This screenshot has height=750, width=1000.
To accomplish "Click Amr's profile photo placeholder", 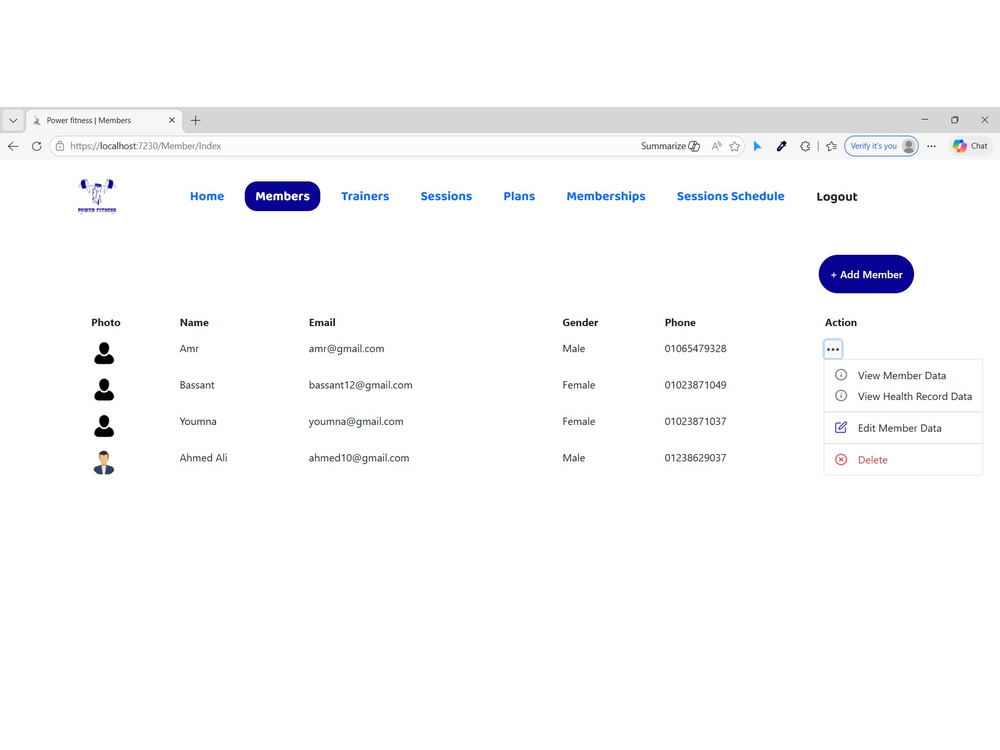I will point(104,353).
